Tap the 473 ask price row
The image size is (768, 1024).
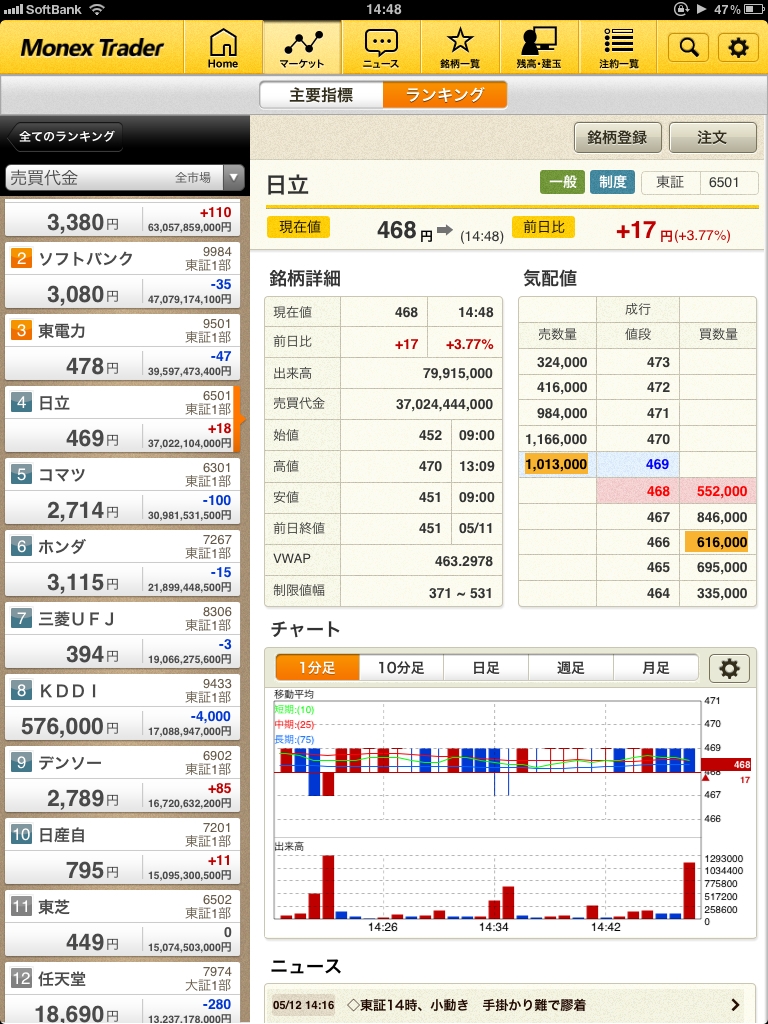[637, 362]
